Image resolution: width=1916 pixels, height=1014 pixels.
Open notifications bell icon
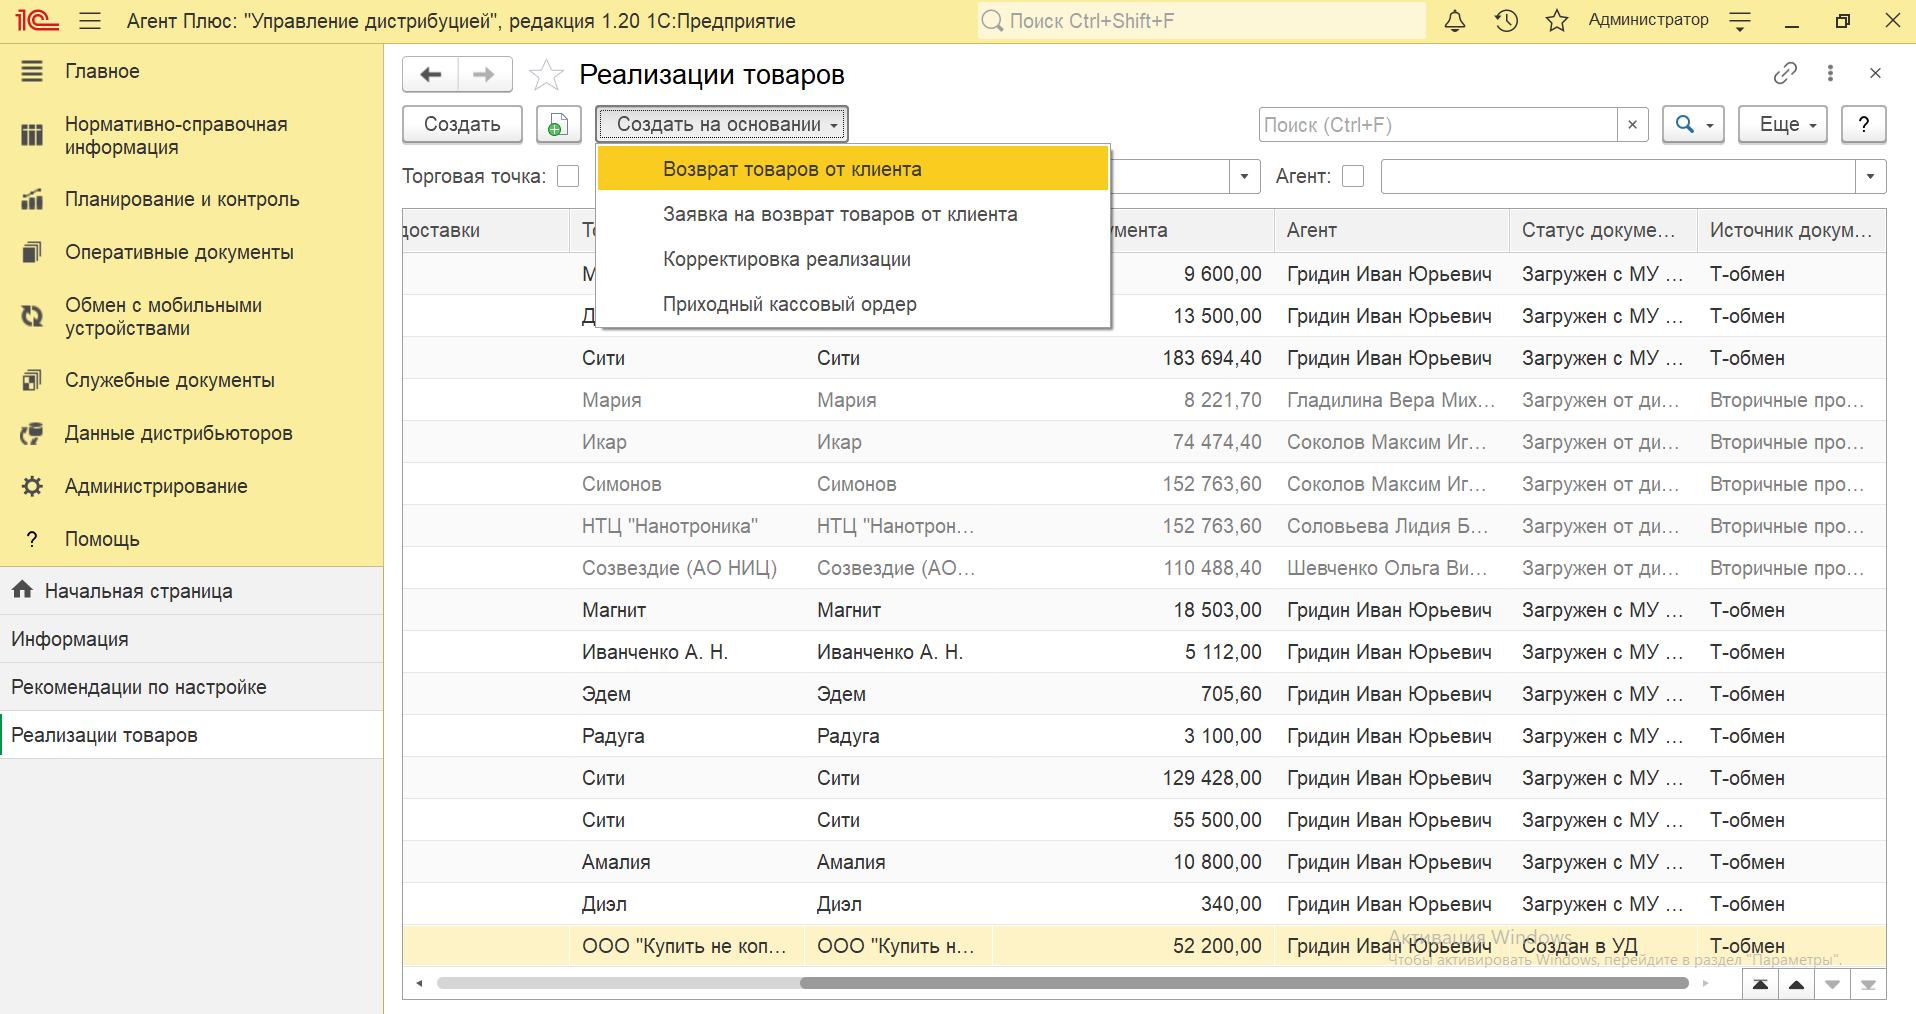pos(1455,21)
